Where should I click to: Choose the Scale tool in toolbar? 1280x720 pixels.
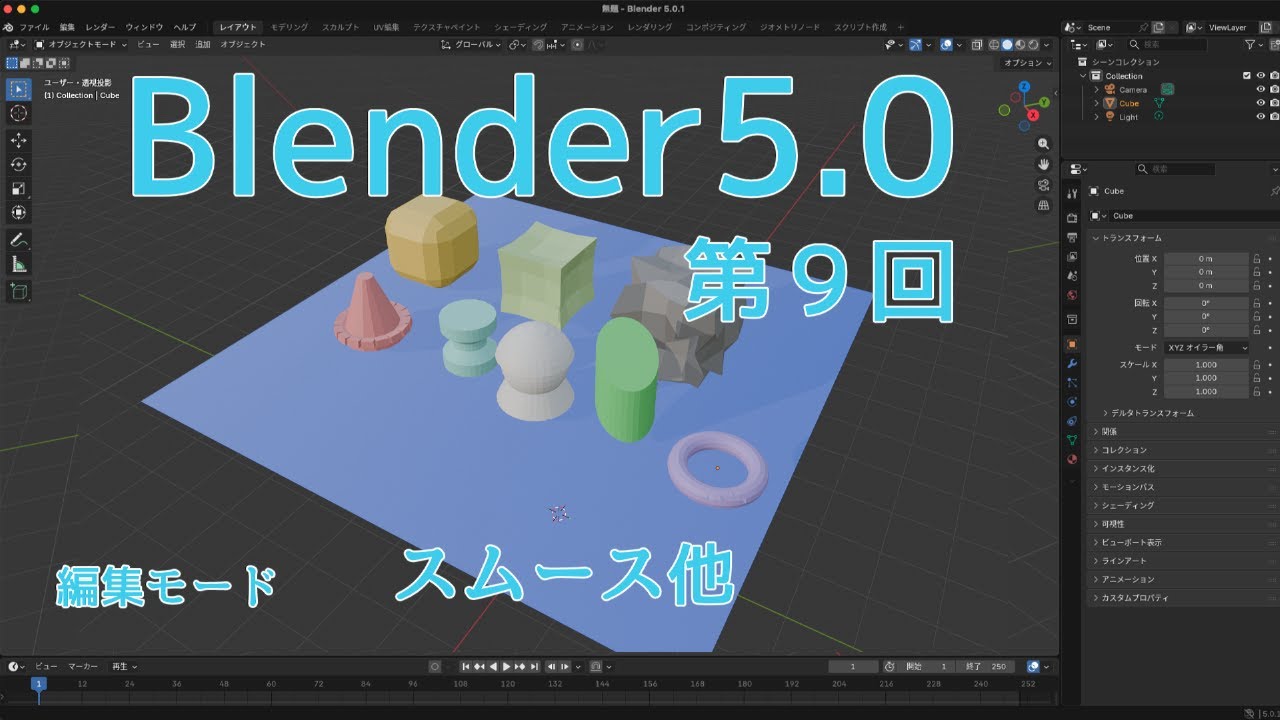pyautogui.click(x=18, y=189)
